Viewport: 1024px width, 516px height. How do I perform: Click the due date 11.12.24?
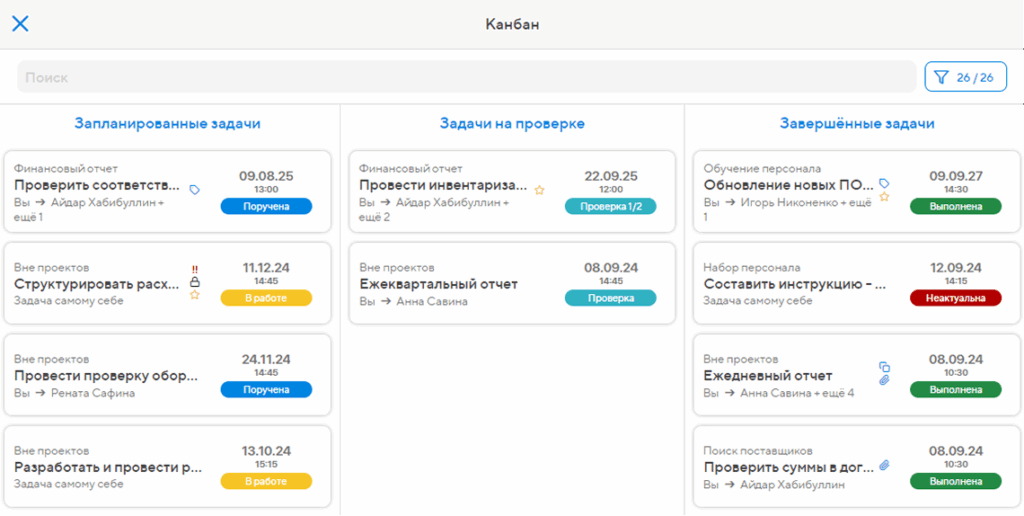[x=266, y=267]
